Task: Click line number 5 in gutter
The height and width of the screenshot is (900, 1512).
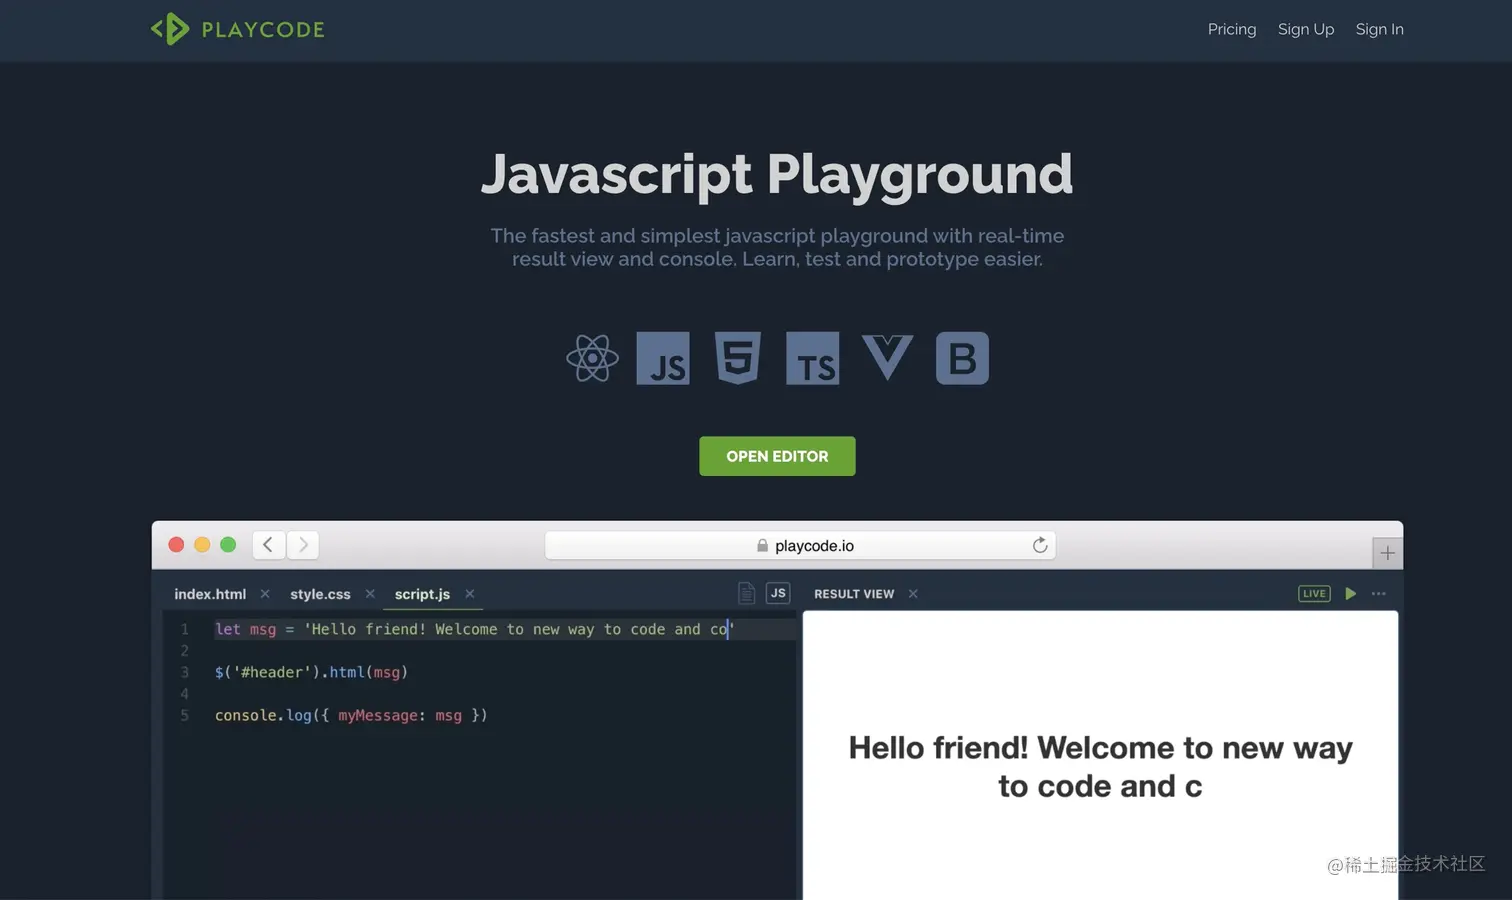Action: tap(184, 715)
